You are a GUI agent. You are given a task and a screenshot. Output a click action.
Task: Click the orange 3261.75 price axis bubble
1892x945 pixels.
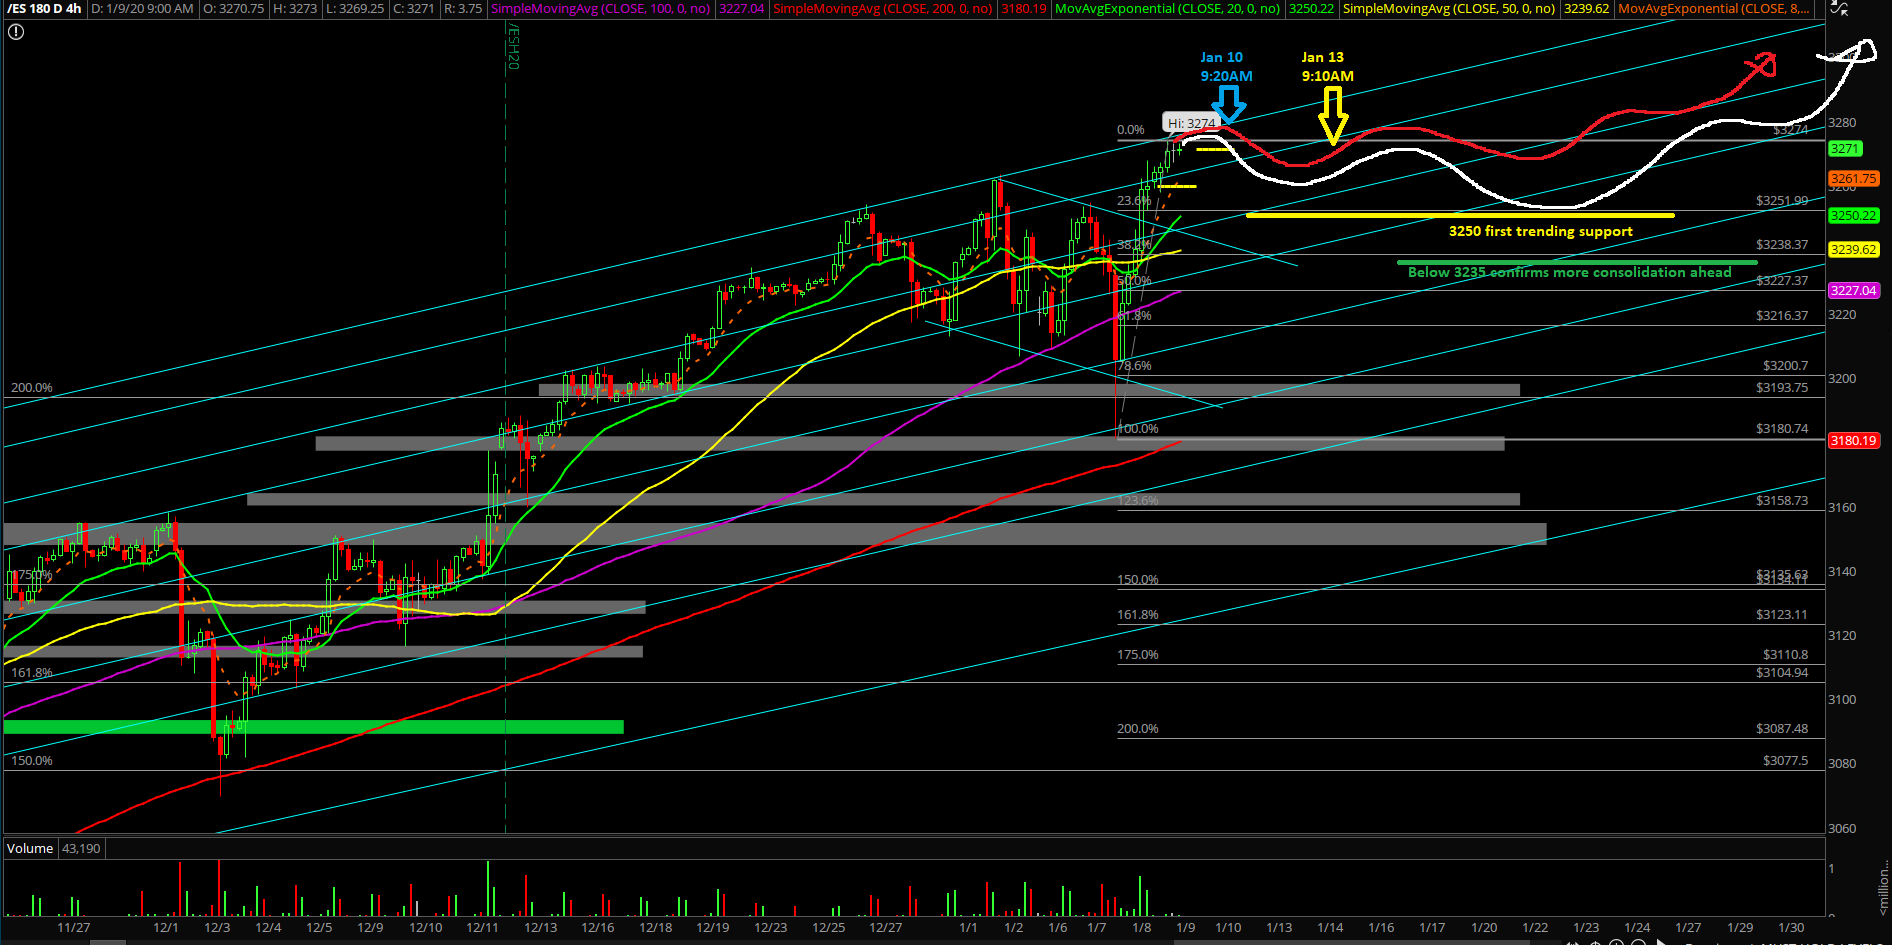pos(1854,179)
